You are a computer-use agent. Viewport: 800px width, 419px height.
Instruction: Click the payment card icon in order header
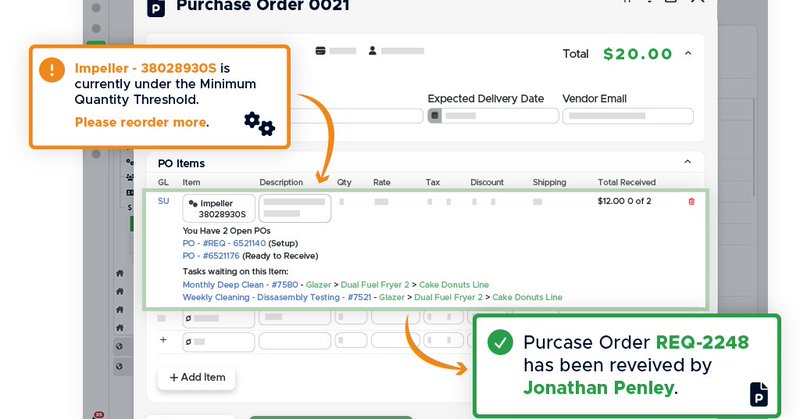(320, 51)
